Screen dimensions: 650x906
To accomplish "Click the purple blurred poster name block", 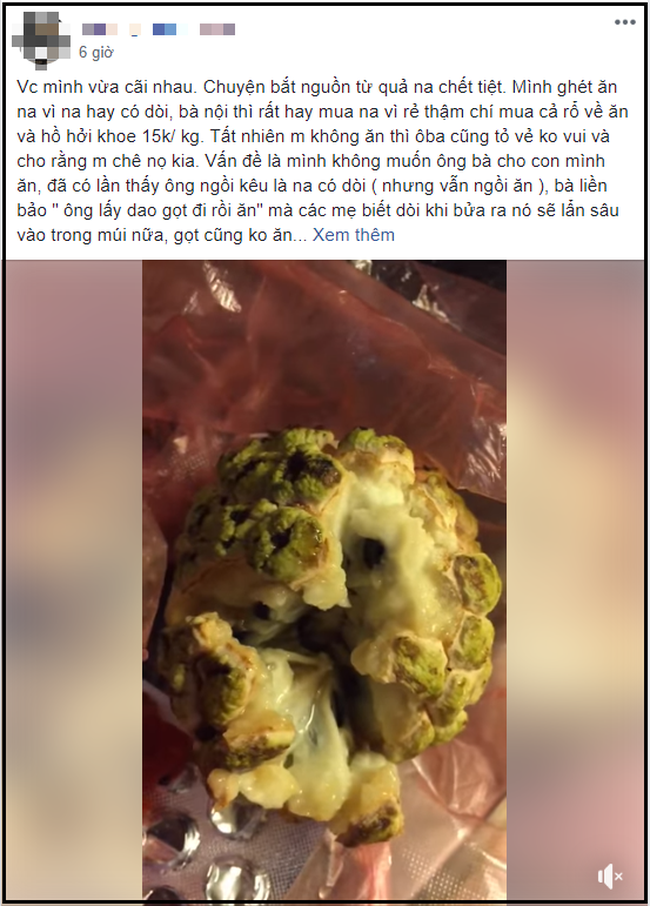I will tap(99, 29).
